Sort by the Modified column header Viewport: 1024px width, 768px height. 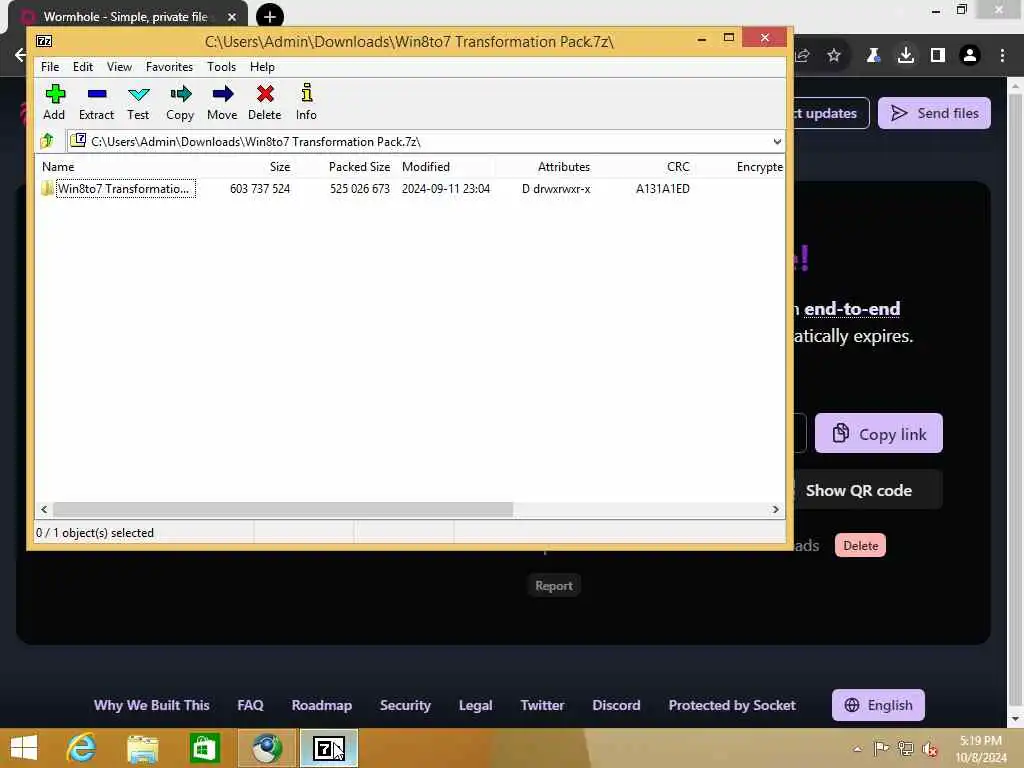tap(426, 167)
